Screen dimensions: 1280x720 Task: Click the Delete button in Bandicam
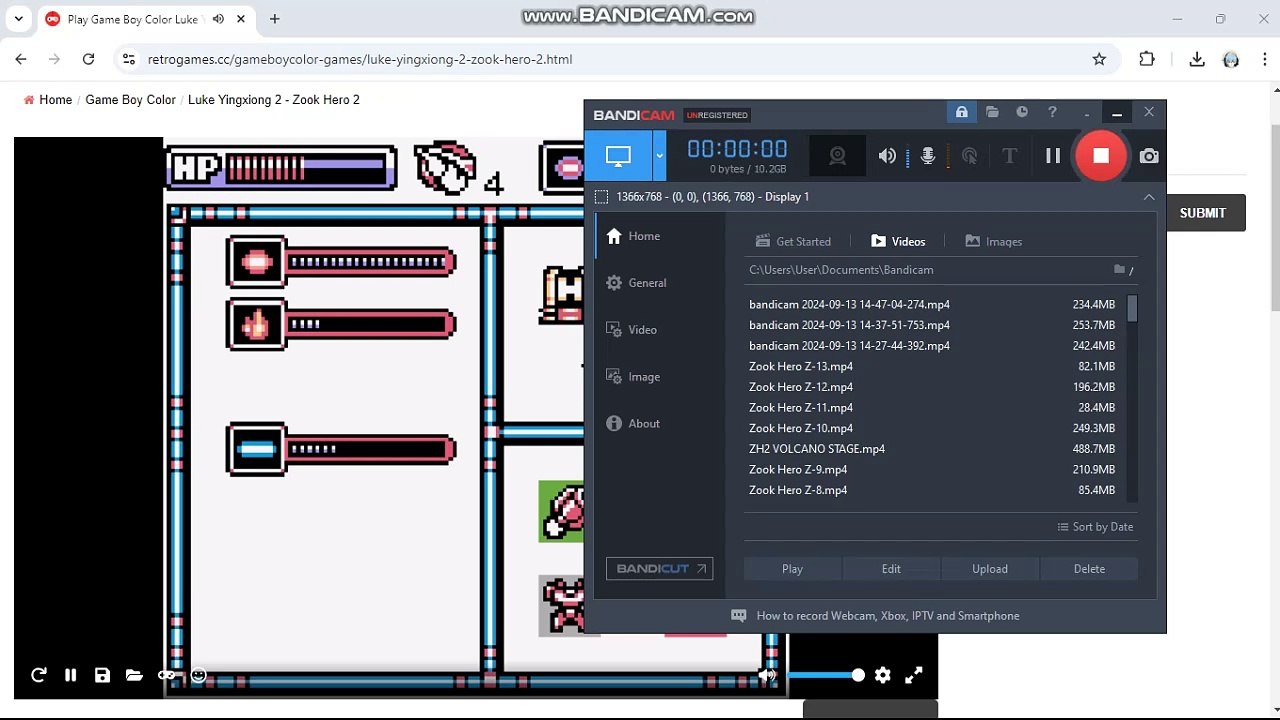pyautogui.click(x=1089, y=569)
